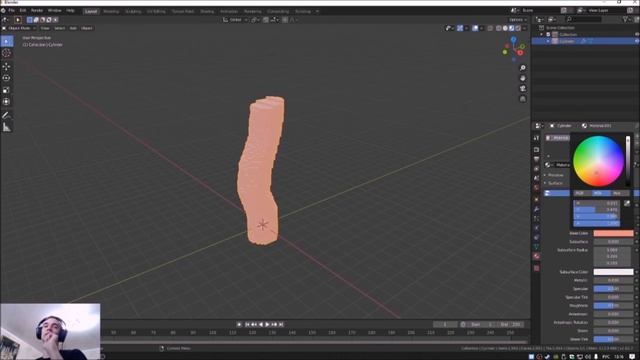The width and height of the screenshot is (640, 360).
Task: Click inside the color wheel
Action: 598,161
